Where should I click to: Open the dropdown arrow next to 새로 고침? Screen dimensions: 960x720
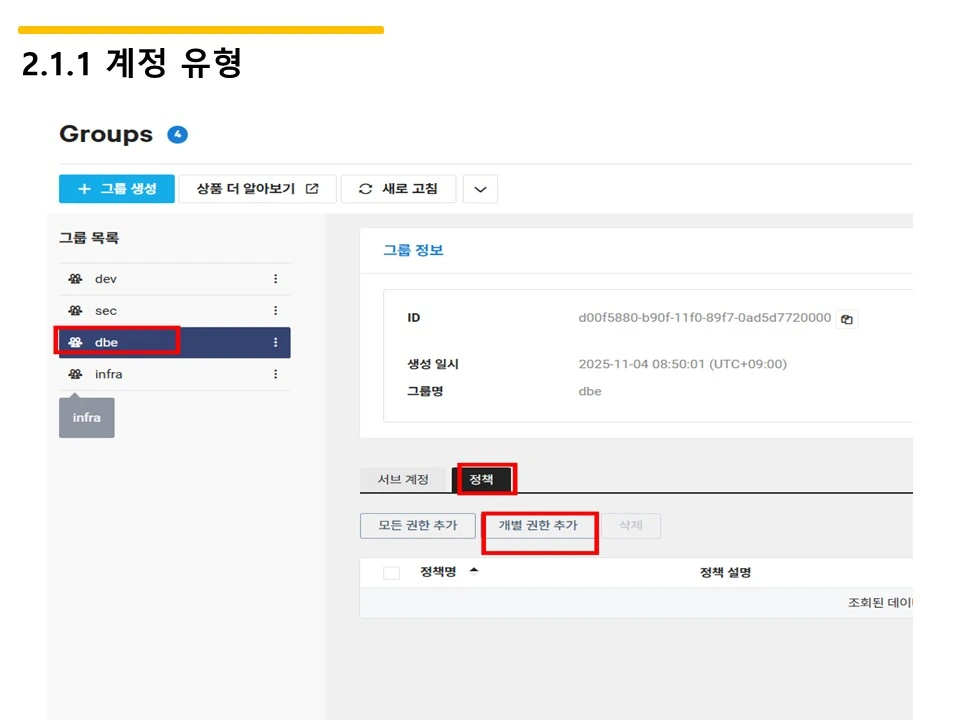click(479, 188)
